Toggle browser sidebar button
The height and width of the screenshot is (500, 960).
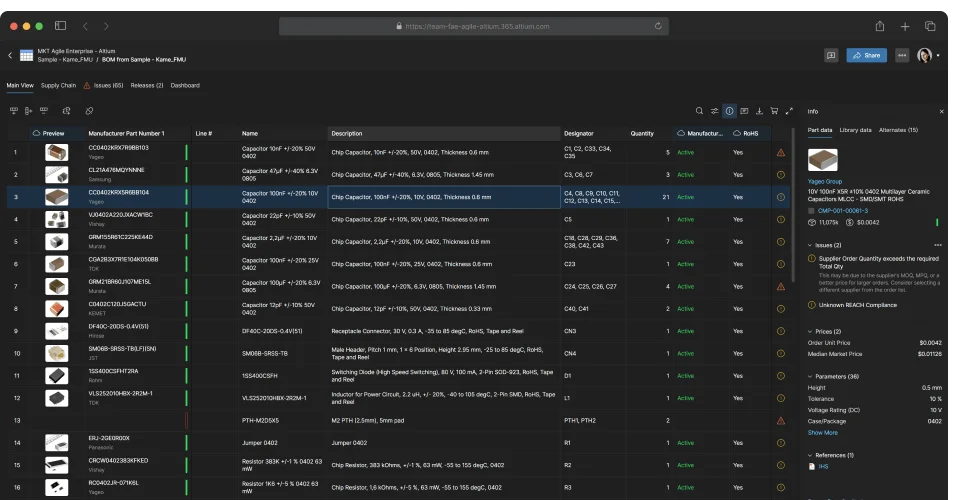(60, 26)
